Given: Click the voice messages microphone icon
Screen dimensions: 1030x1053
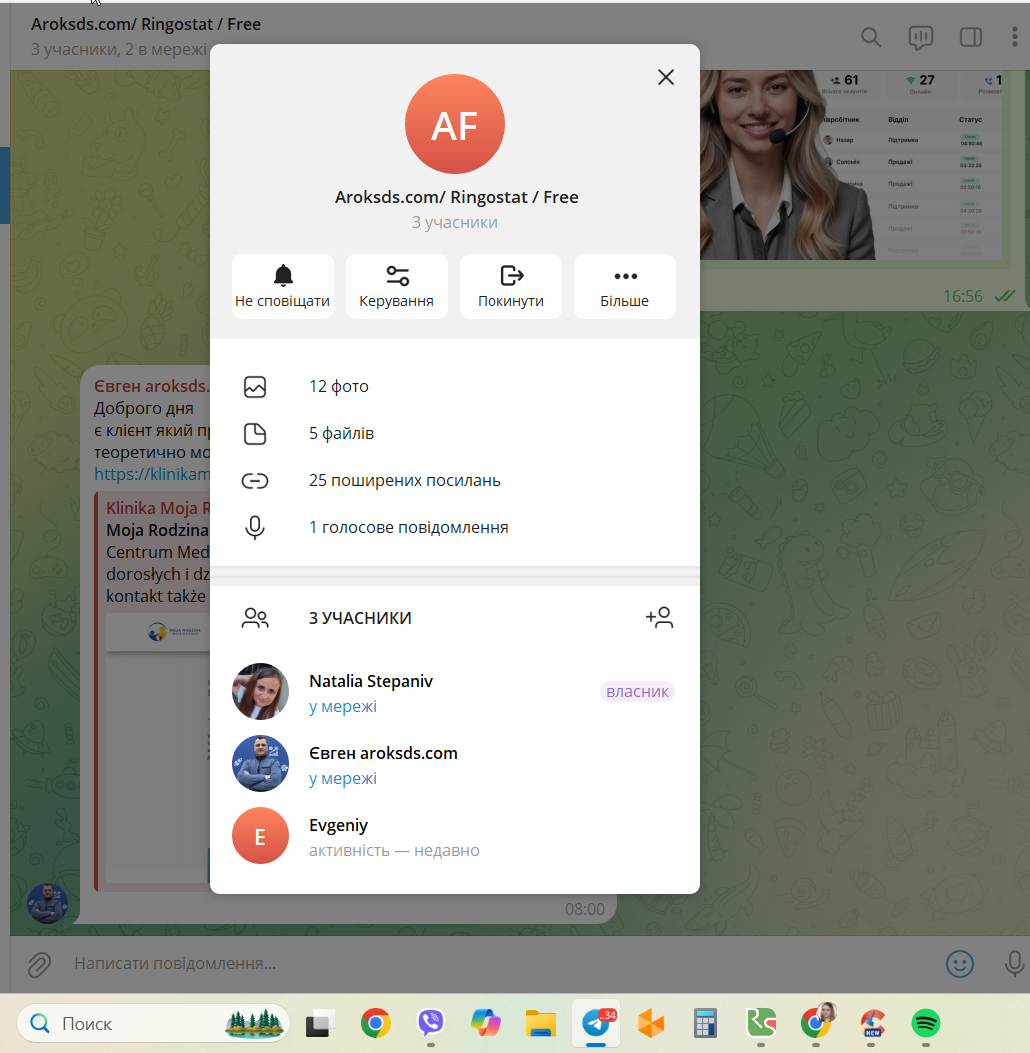Looking at the screenshot, I should [255, 528].
